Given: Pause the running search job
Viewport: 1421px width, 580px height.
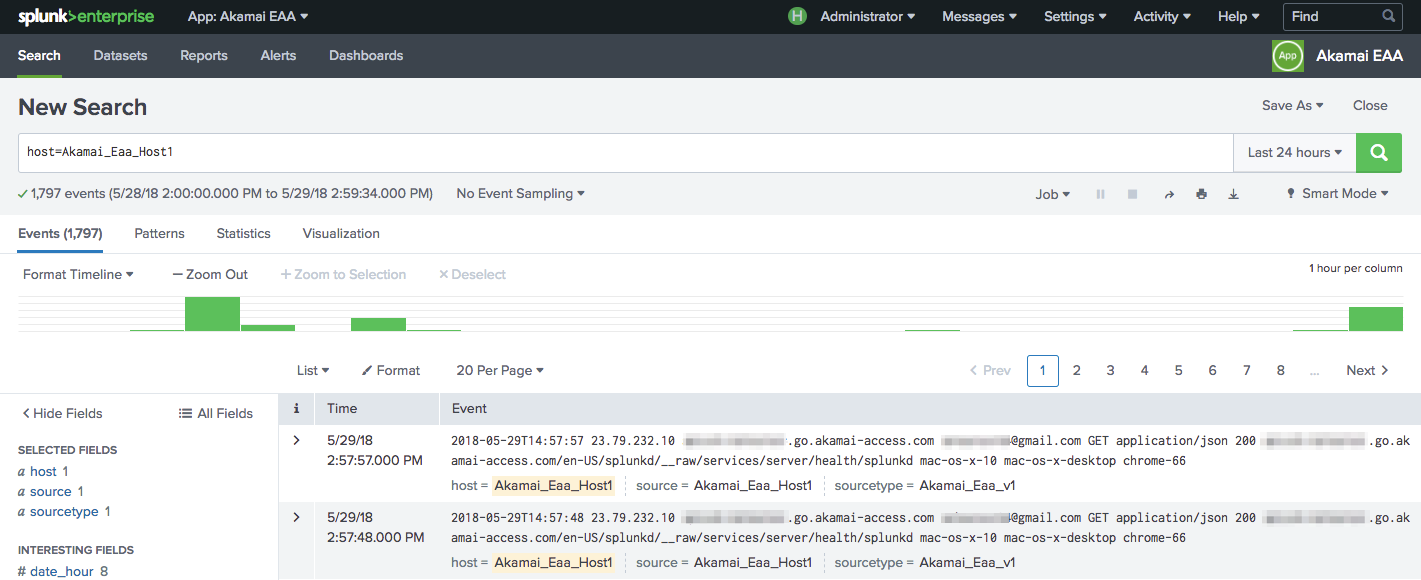Looking at the screenshot, I should [1100, 194].
